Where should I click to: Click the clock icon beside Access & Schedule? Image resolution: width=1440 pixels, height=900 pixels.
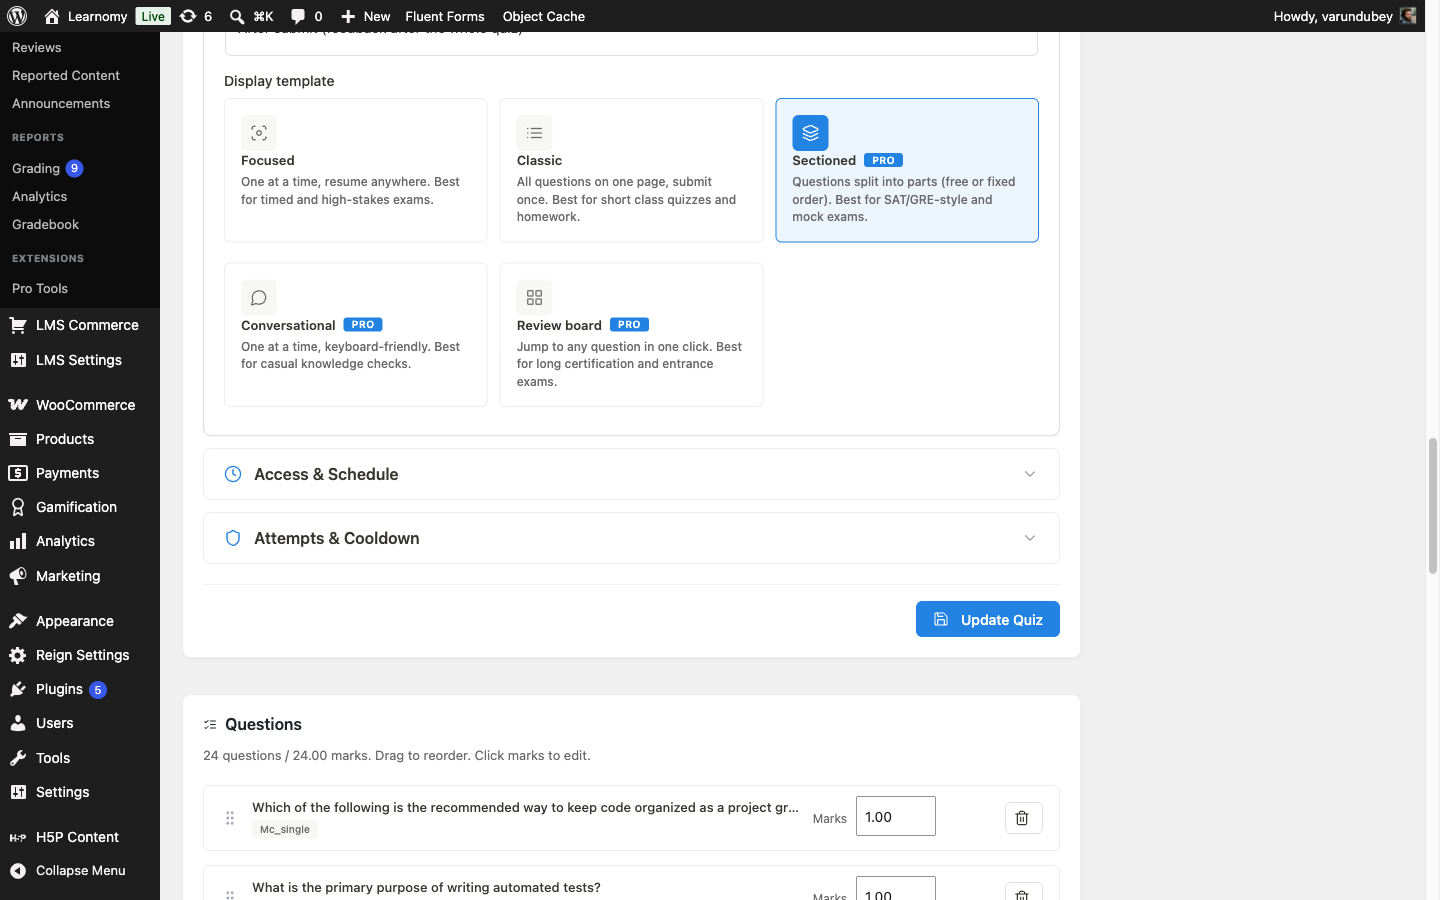(x=233, y=474)
